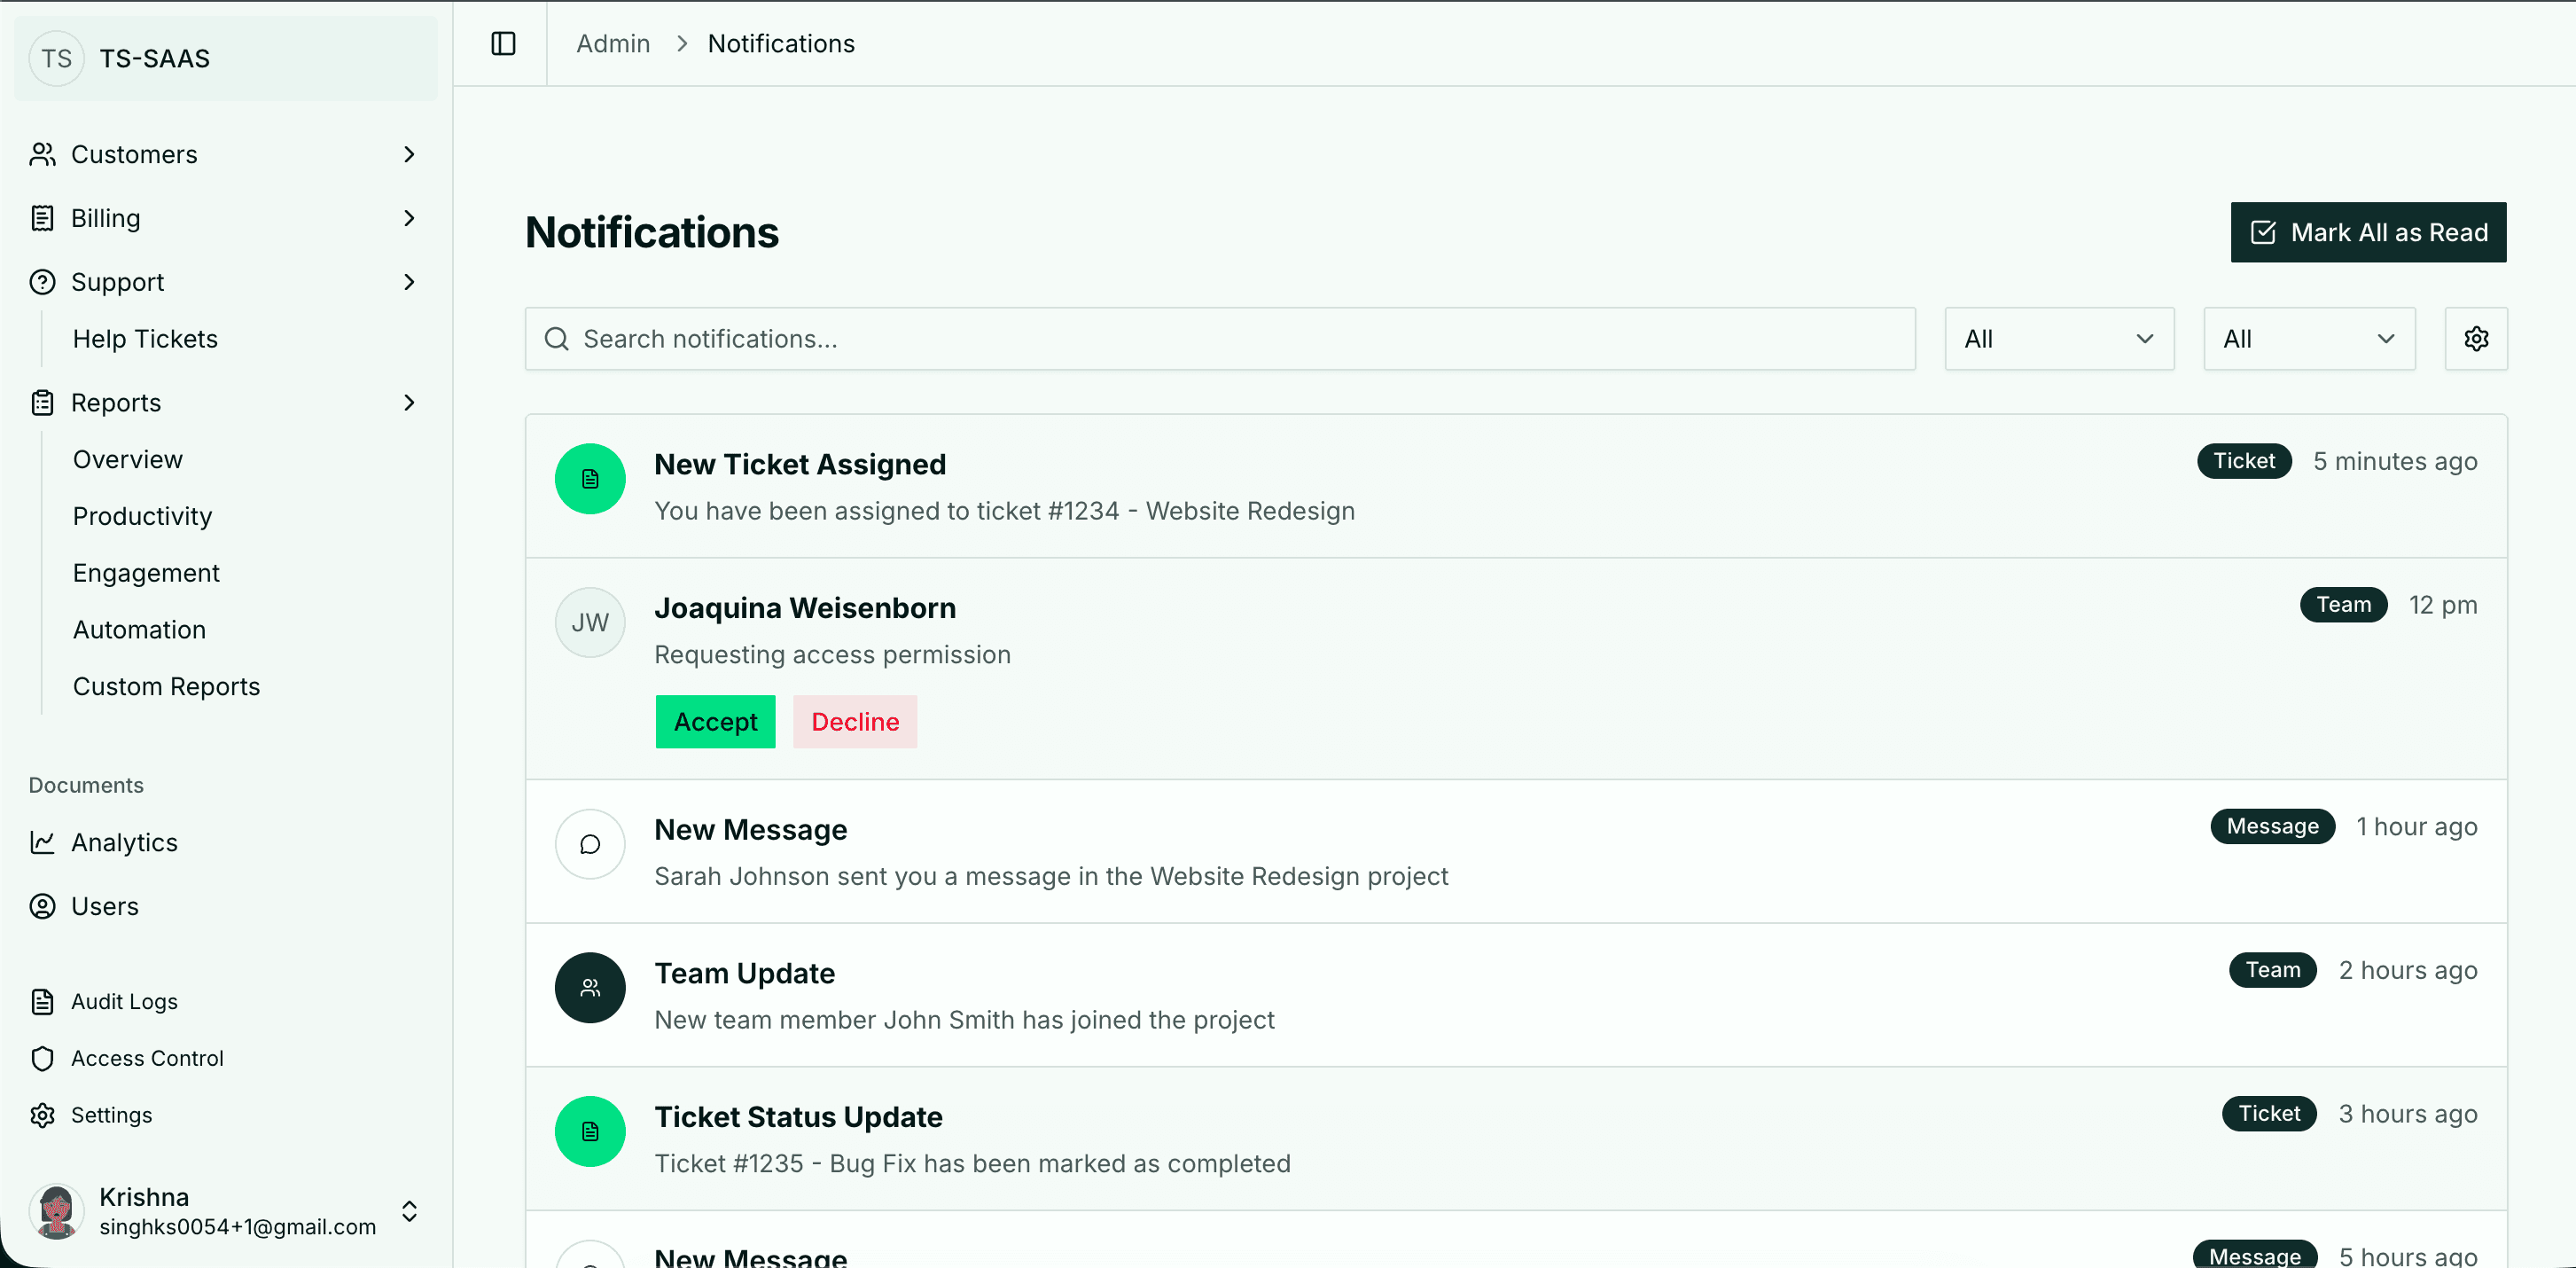Click the Message badge on 1 hour ago row

coord(2272,826)
